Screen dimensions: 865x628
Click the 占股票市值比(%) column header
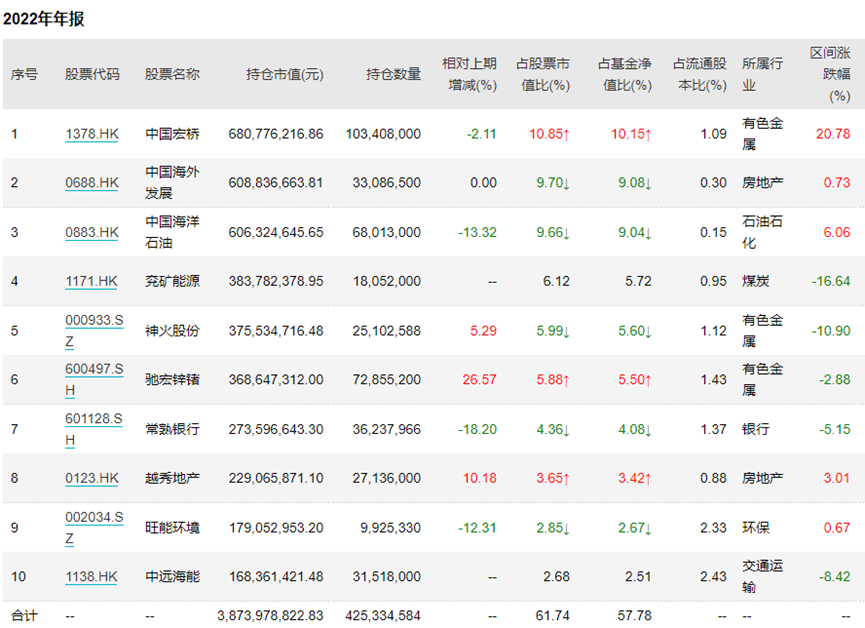pyautogui.click(x=543, y=74)
